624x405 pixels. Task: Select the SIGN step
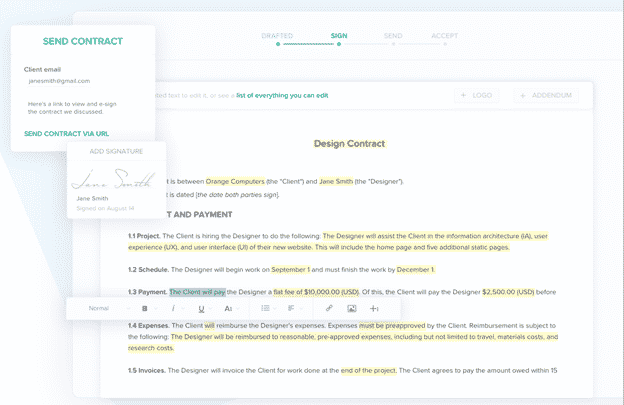339,36
